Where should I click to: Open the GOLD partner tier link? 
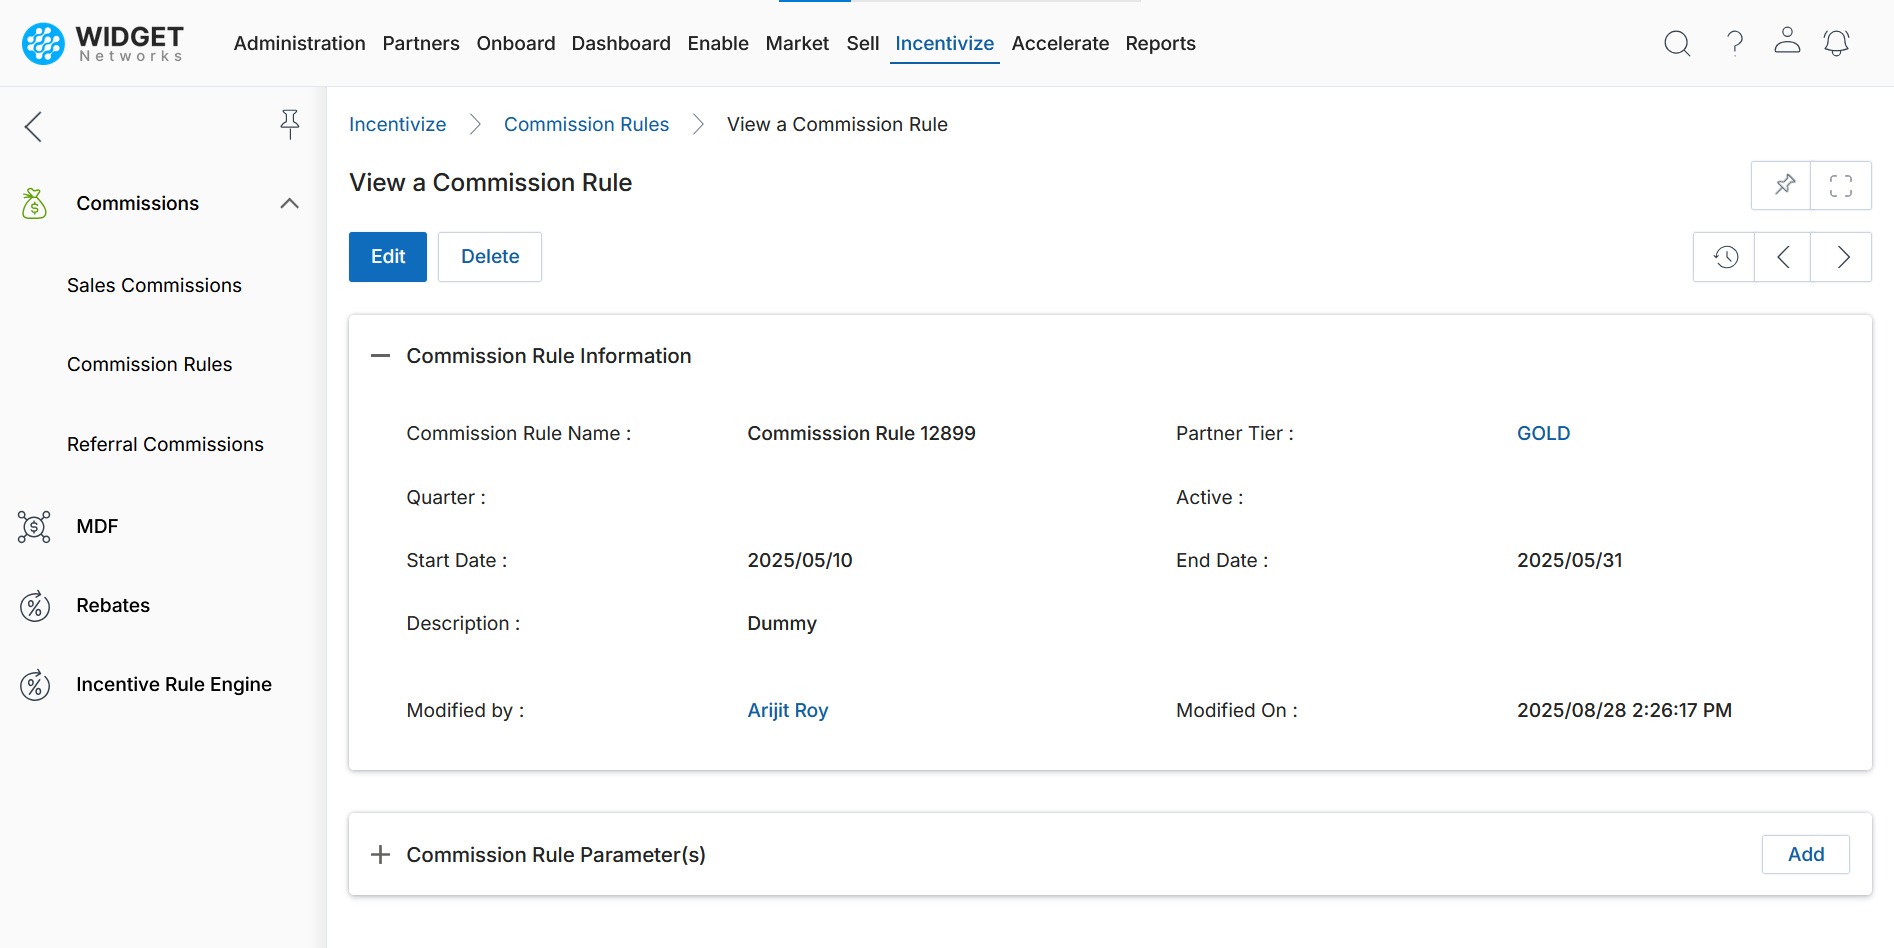click(x=1543, y=433)
